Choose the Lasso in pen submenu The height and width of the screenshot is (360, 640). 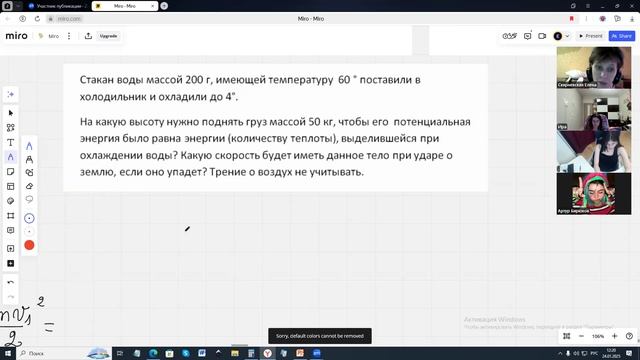click(x=29, y=200)
